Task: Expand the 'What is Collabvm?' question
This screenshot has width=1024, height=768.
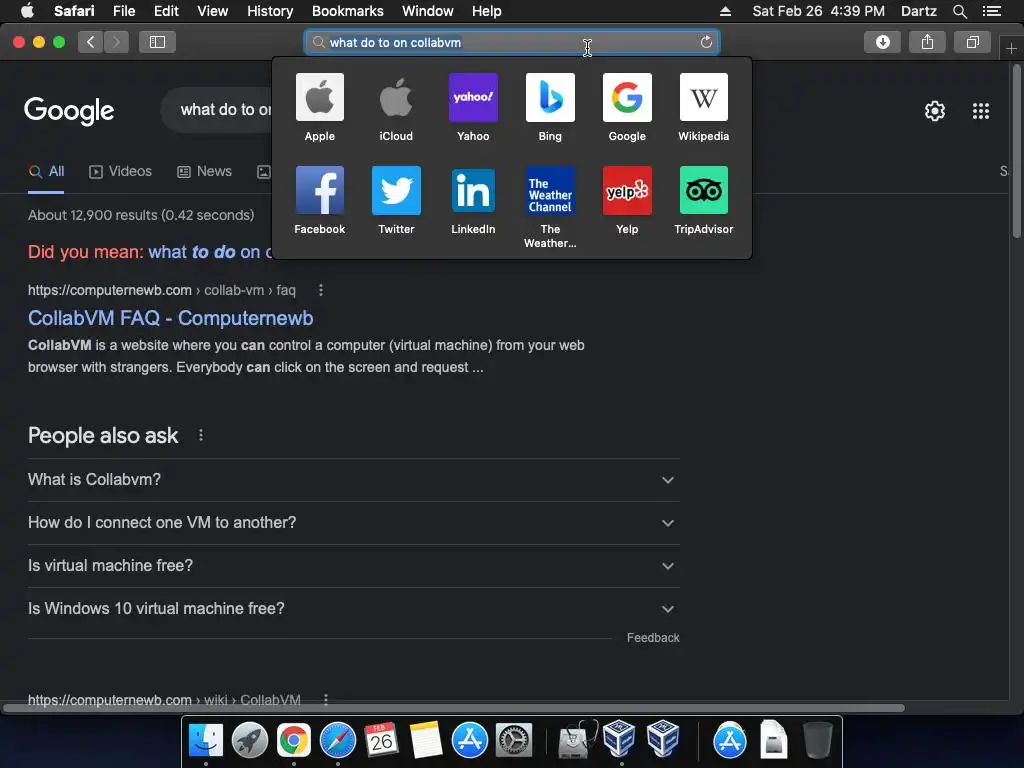Action: [353, 479]
